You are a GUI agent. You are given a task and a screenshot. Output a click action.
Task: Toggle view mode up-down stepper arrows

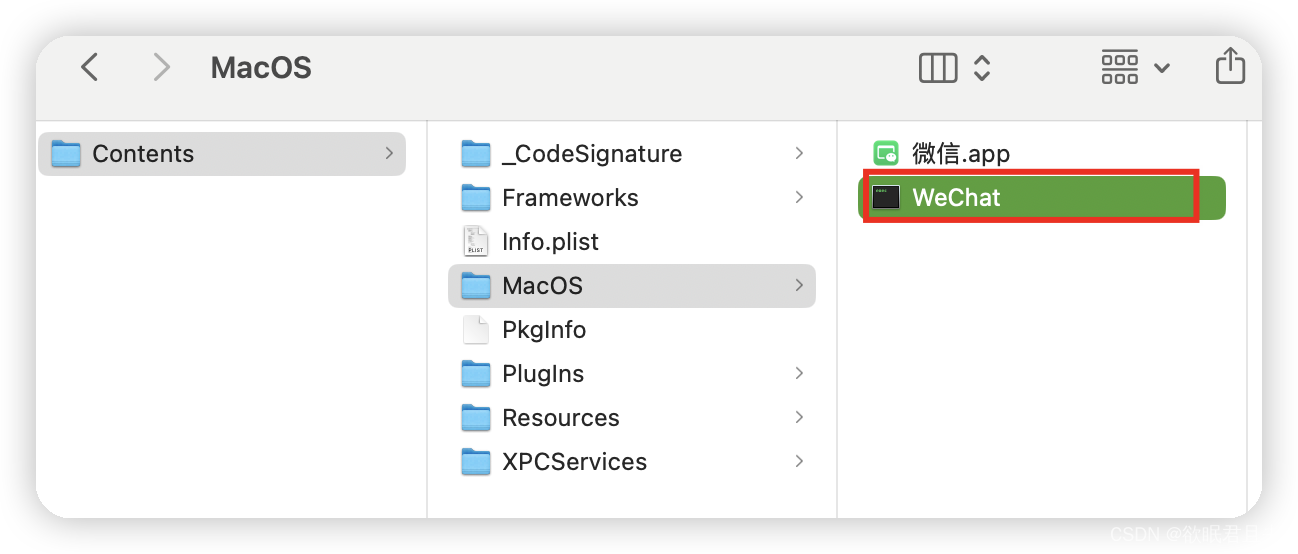[982, 67]
